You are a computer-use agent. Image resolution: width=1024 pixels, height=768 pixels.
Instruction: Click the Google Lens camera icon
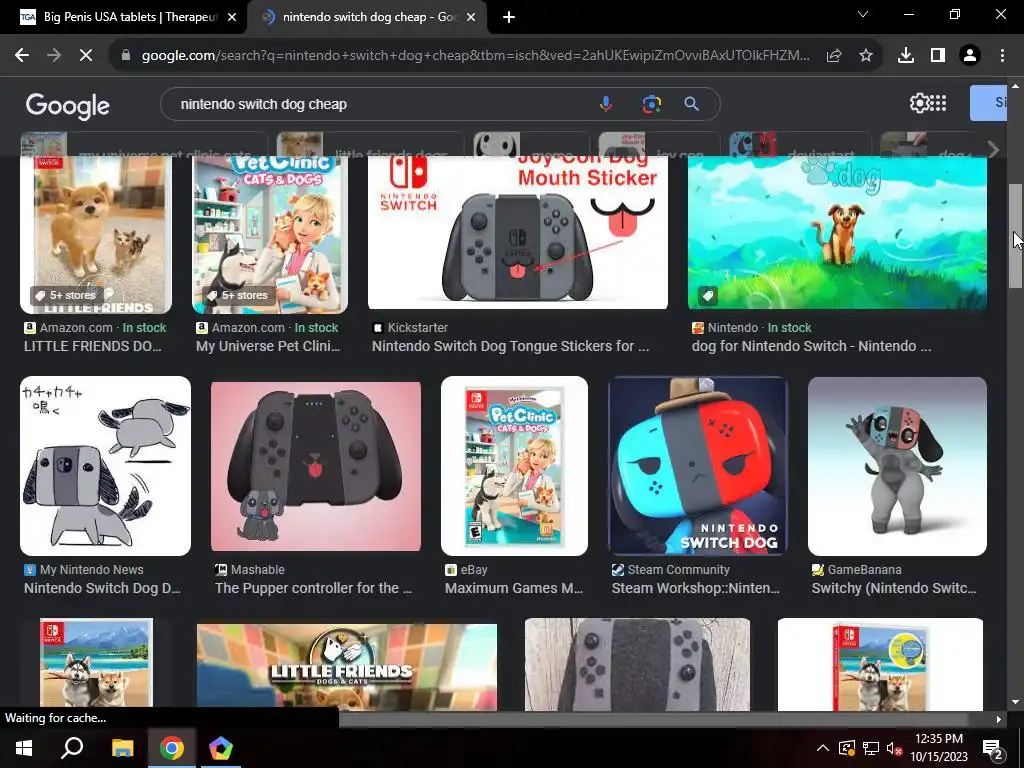click(651, 104)
